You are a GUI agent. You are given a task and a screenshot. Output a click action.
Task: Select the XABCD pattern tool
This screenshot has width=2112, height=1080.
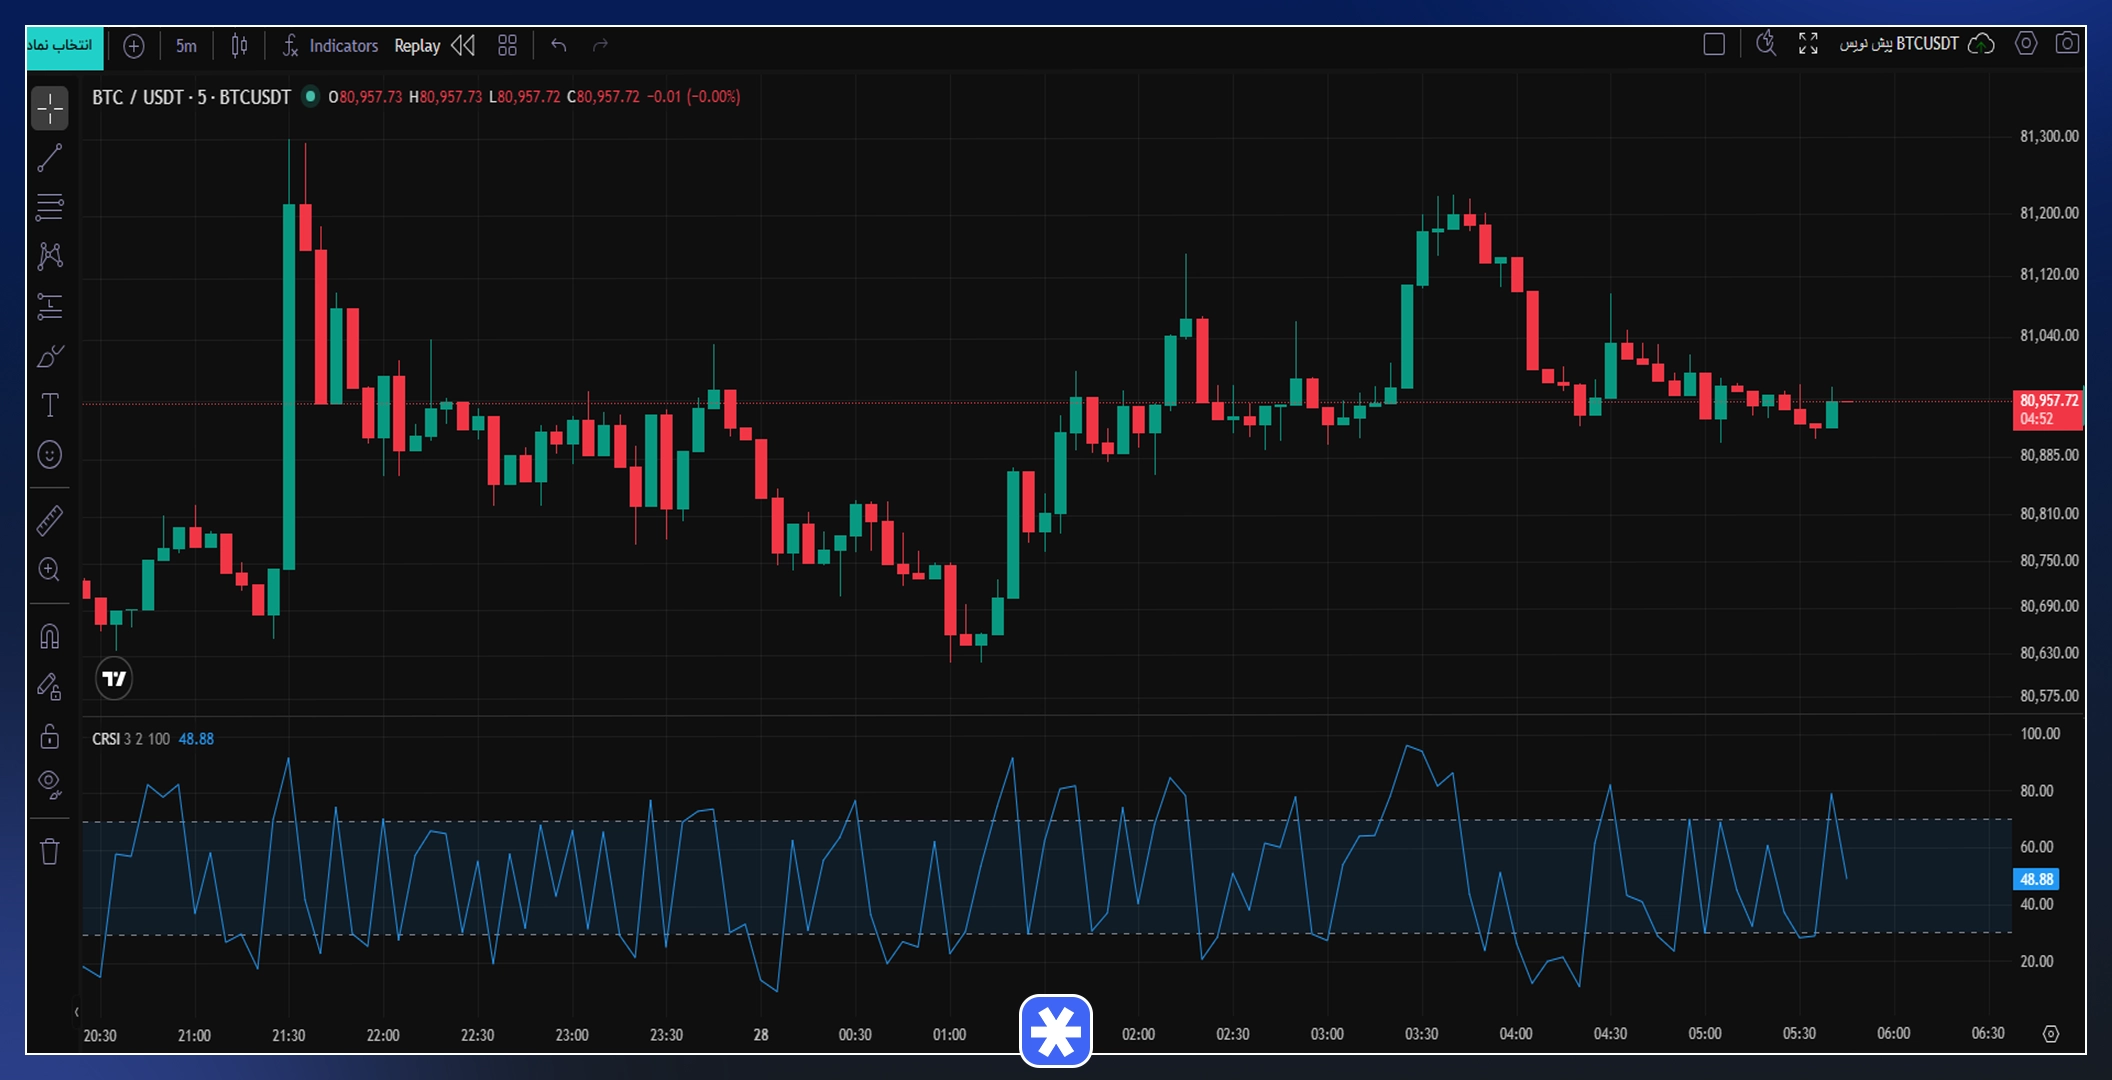(x=50, y=256)
